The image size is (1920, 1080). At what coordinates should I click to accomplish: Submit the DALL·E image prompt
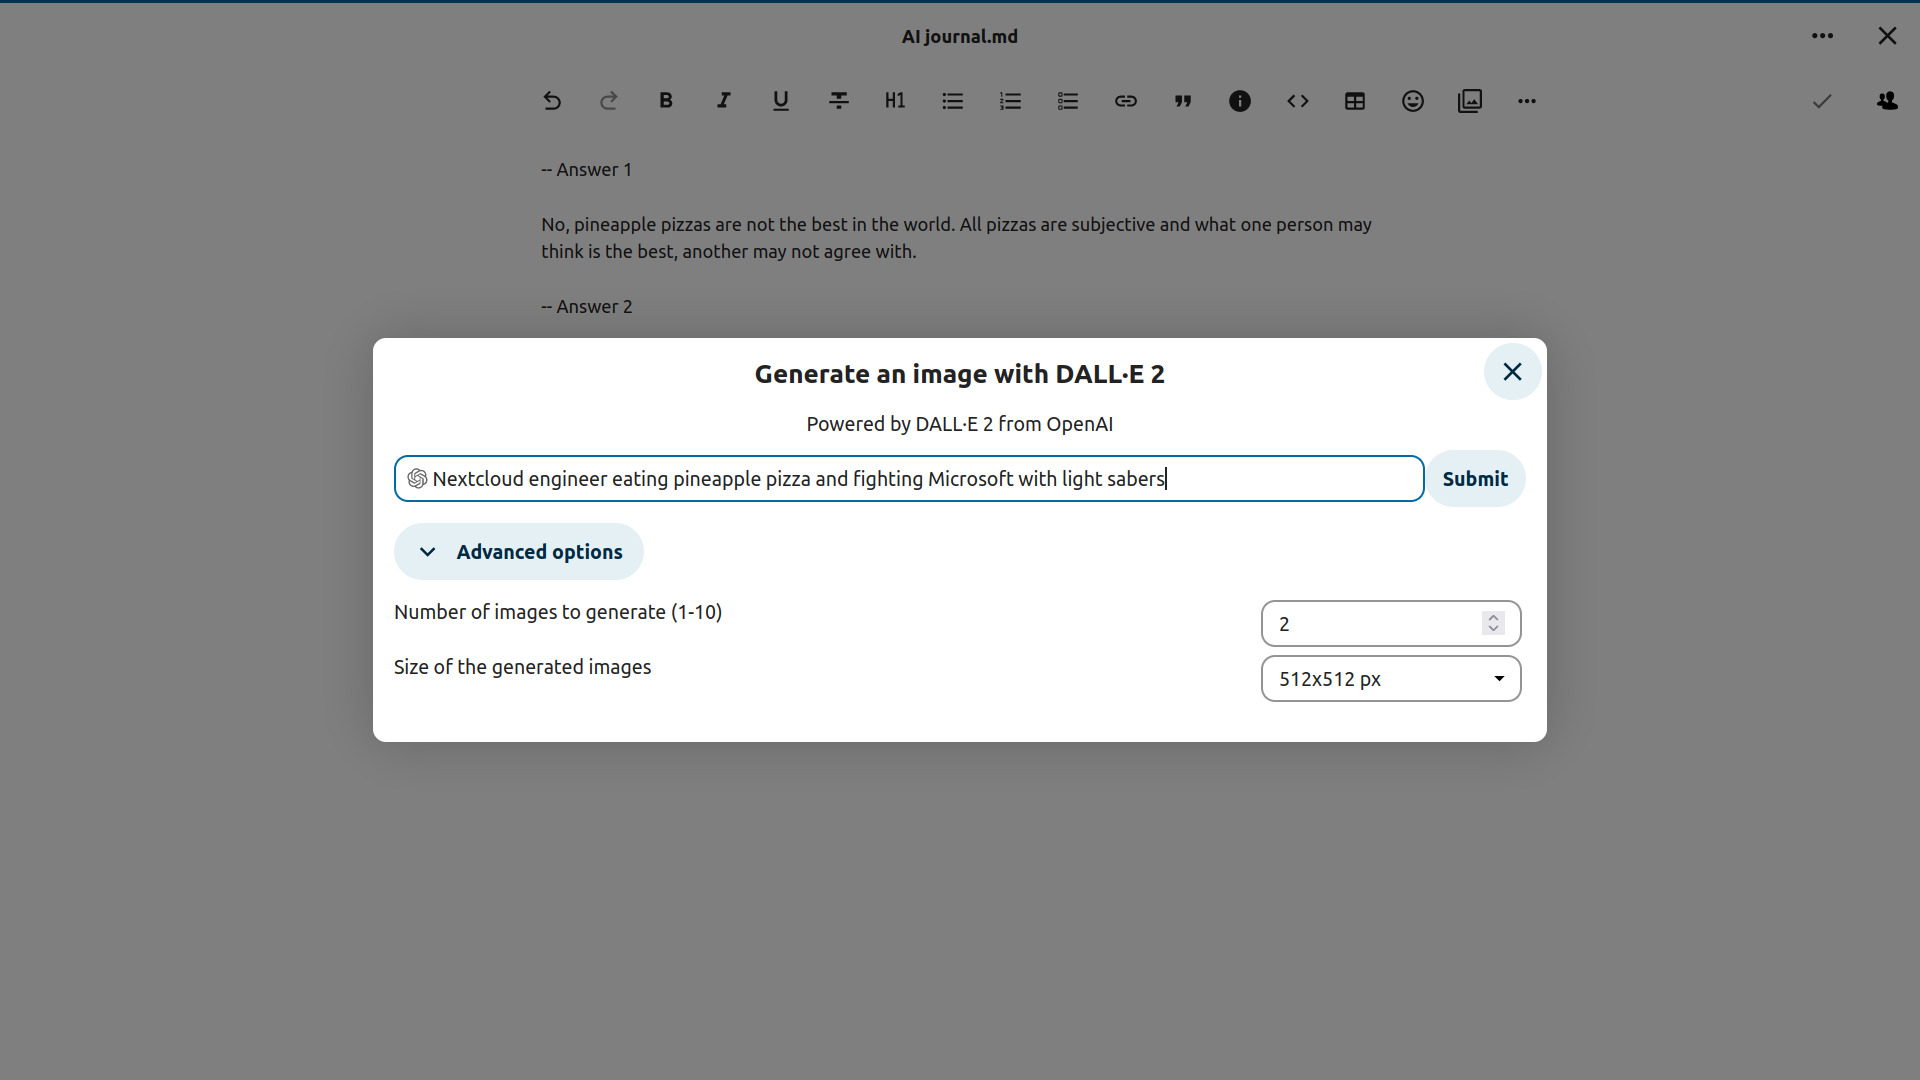pyautogui.click(x=1475, y=479)
